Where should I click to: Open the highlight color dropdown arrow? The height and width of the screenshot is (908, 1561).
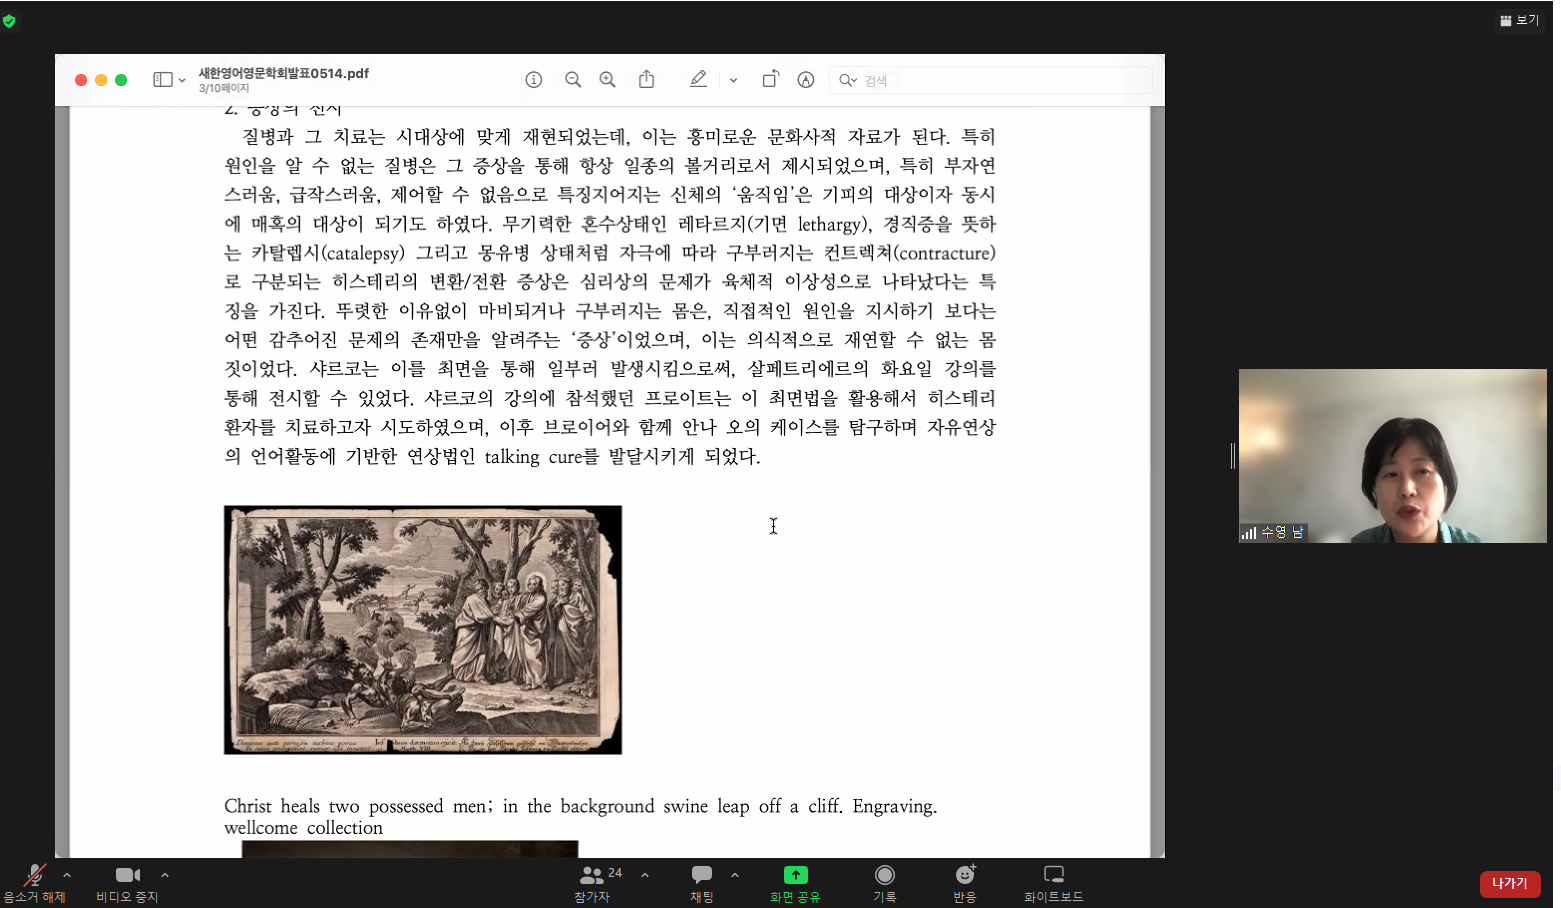[x=733, y=80]
